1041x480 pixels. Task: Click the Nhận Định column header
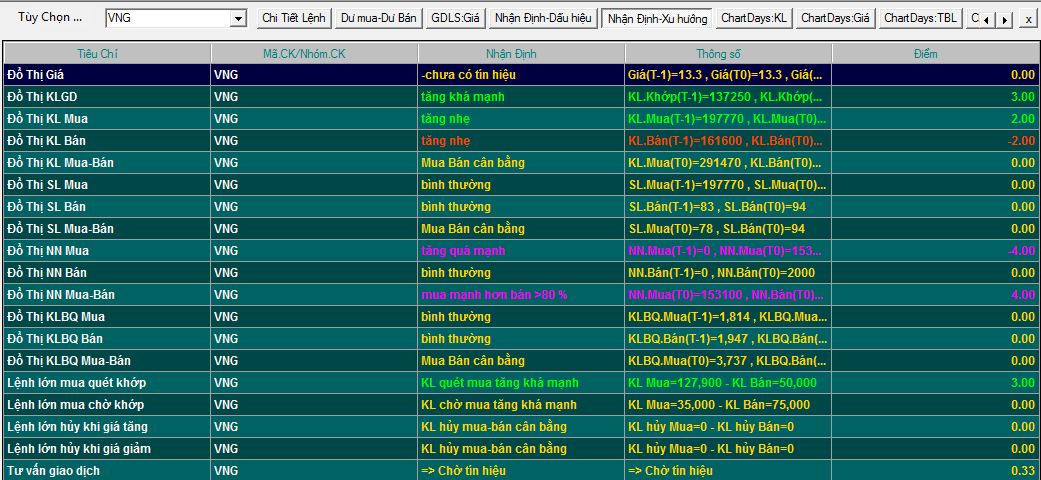[x=521, y=54]
